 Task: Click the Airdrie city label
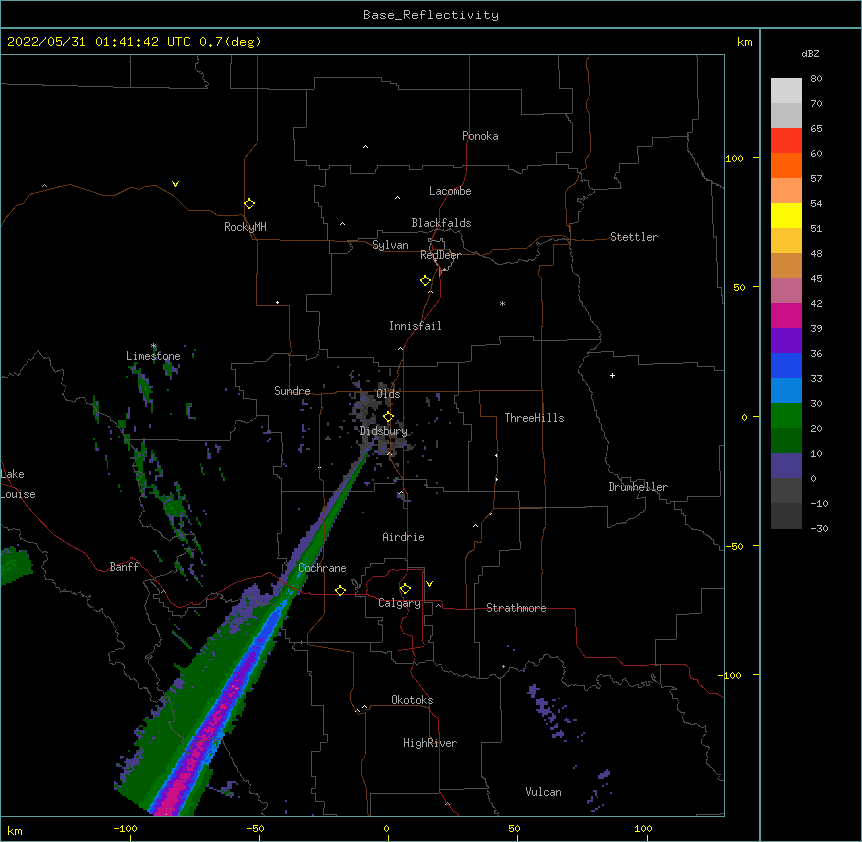403,537
